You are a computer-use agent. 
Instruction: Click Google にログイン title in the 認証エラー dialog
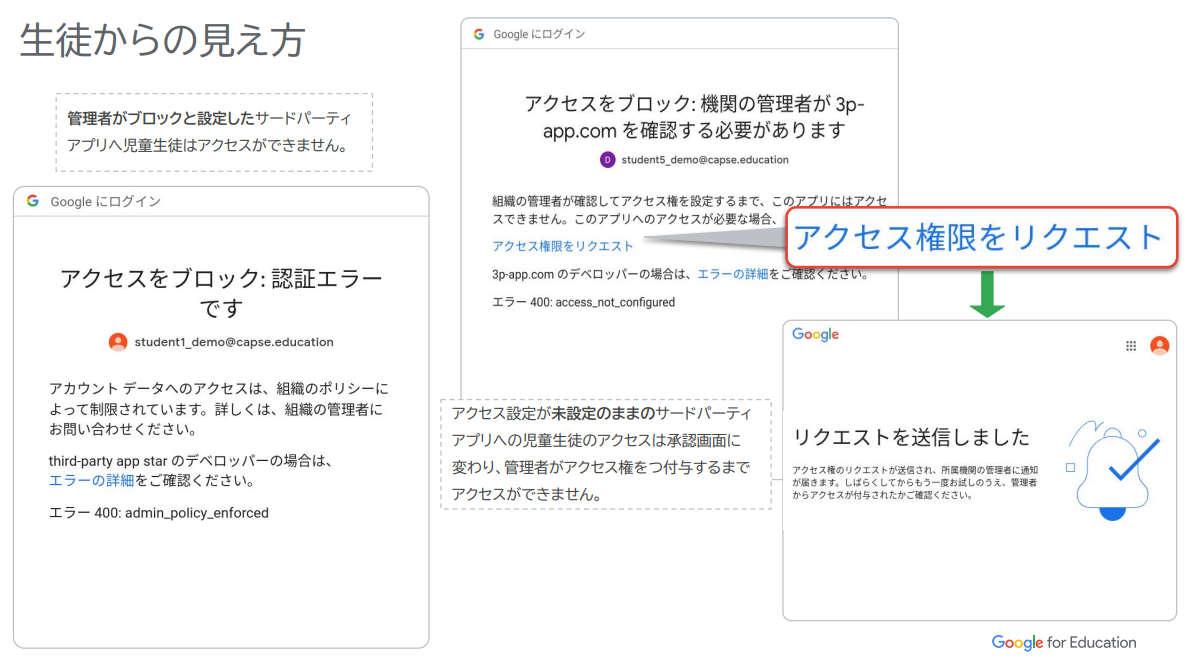tap(105, 201)
